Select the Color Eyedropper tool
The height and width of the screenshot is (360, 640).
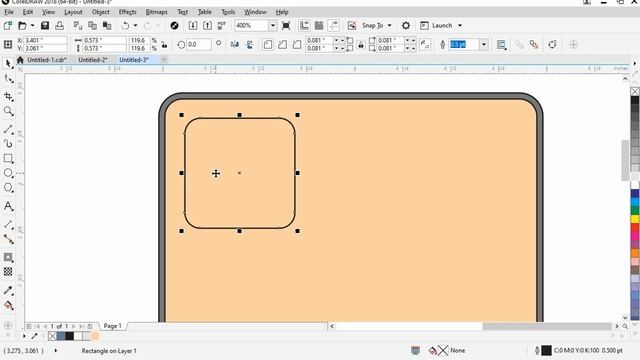[8, 290]
